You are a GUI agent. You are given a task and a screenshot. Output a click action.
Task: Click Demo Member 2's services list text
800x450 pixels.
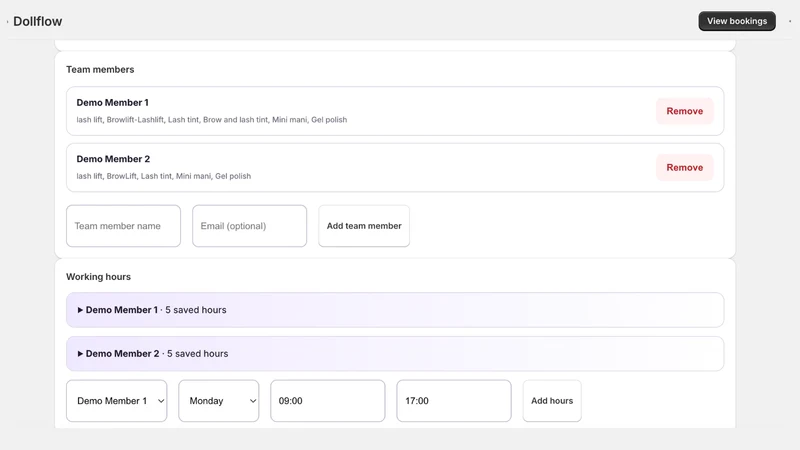(164, 176)
